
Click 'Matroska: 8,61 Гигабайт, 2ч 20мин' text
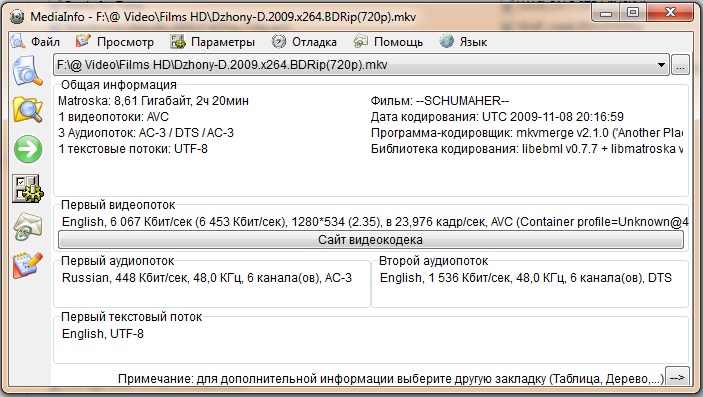pos(153,100)
